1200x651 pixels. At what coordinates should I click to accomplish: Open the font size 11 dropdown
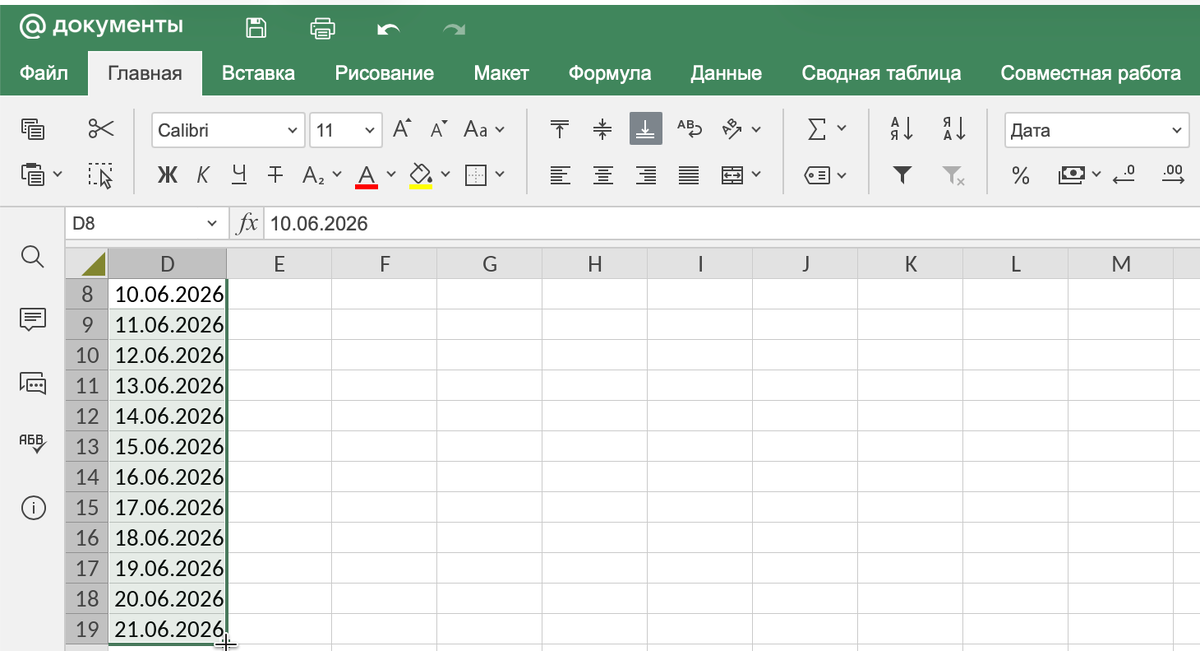370,130
